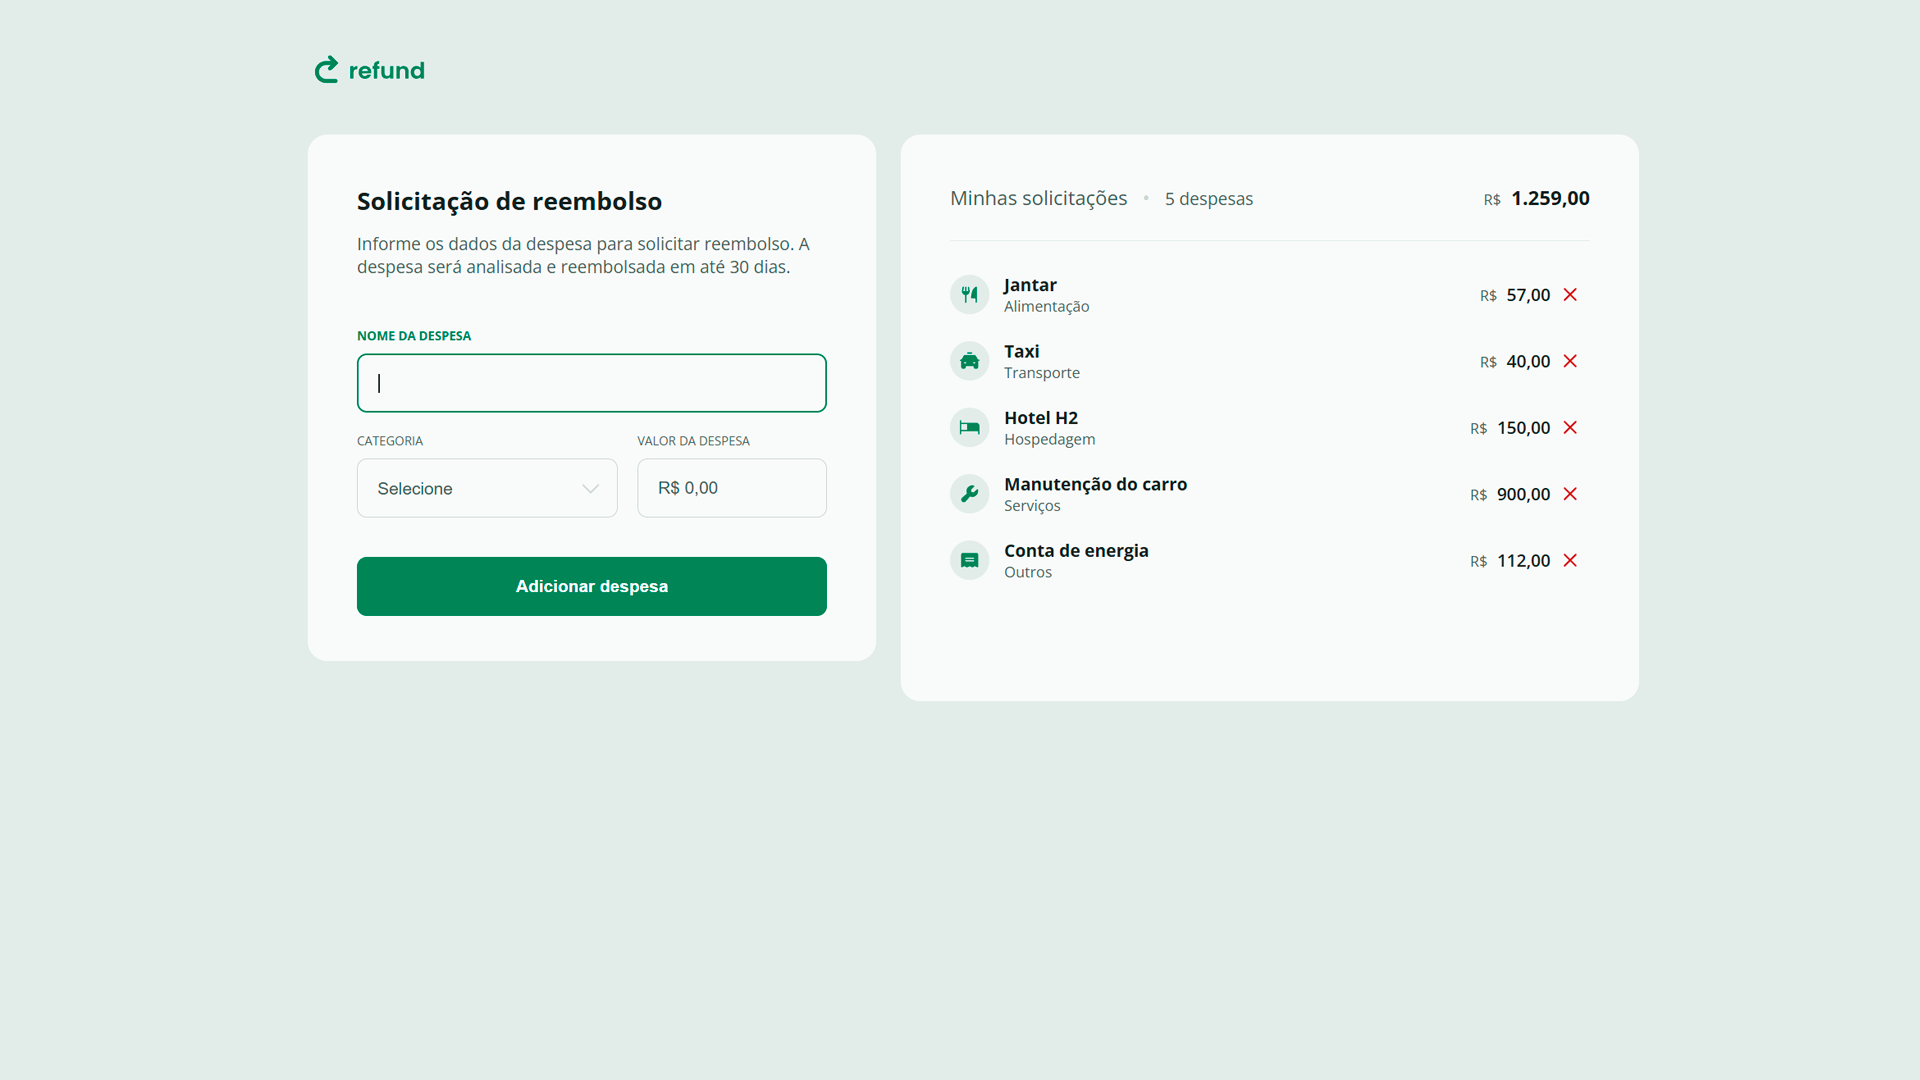The width and height of the screenshot is (1920, 1080).
Task: Delete the Taxi expense entry
Action: click(x=1570, y=361)
